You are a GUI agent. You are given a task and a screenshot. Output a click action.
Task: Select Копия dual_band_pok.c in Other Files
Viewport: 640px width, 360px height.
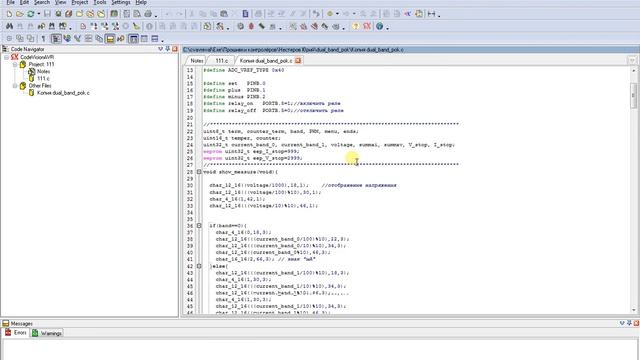63,93
